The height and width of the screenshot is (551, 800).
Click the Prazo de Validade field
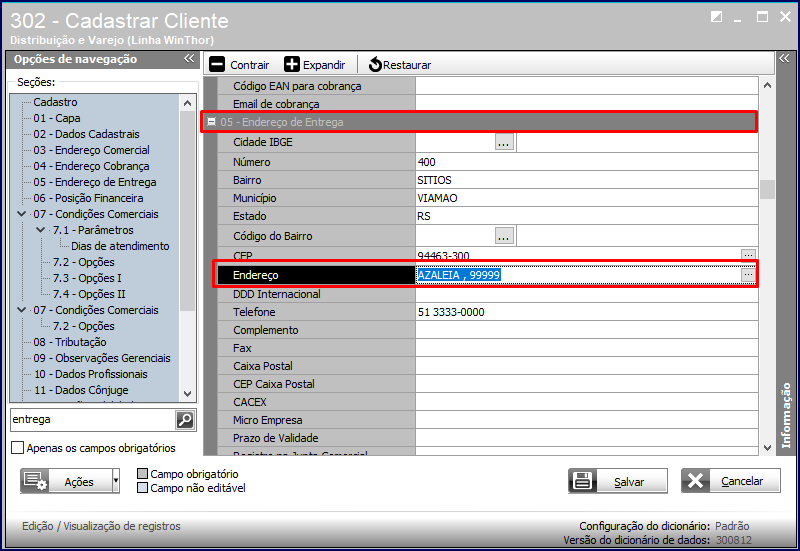(x=587, y=438)
